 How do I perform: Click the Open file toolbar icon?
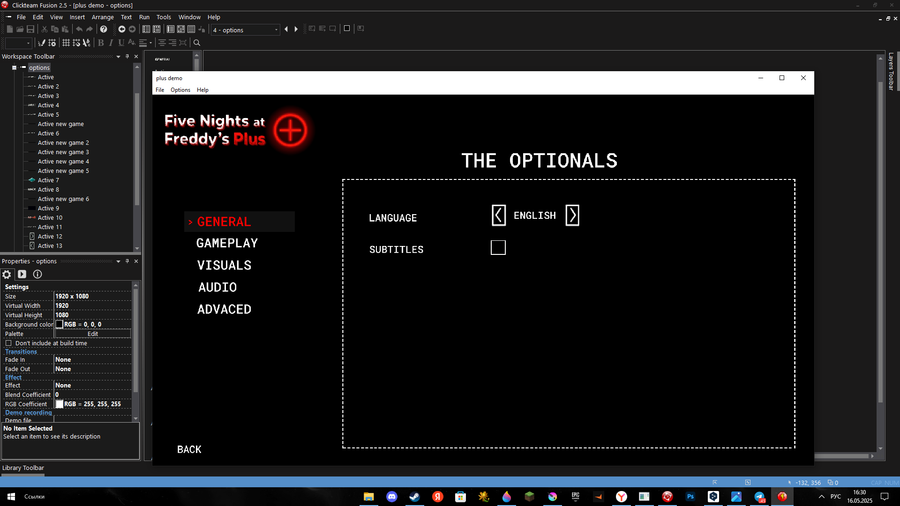(x=20, y=29)
